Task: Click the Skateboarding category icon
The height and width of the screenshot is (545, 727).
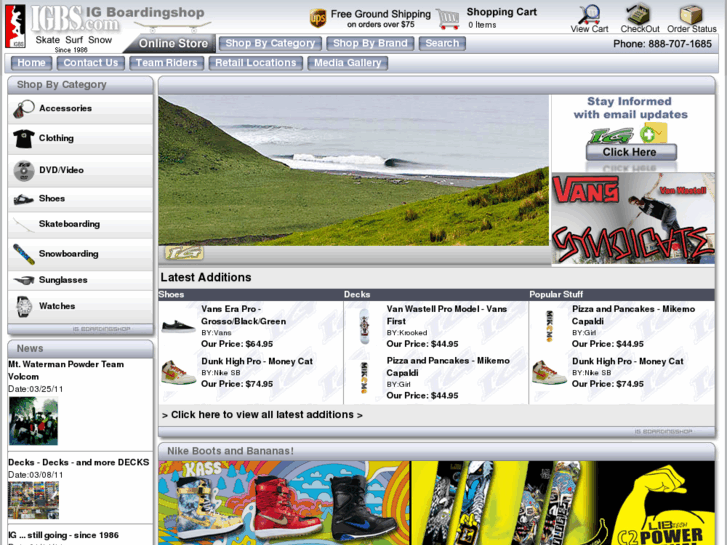Action: point(24,224)
